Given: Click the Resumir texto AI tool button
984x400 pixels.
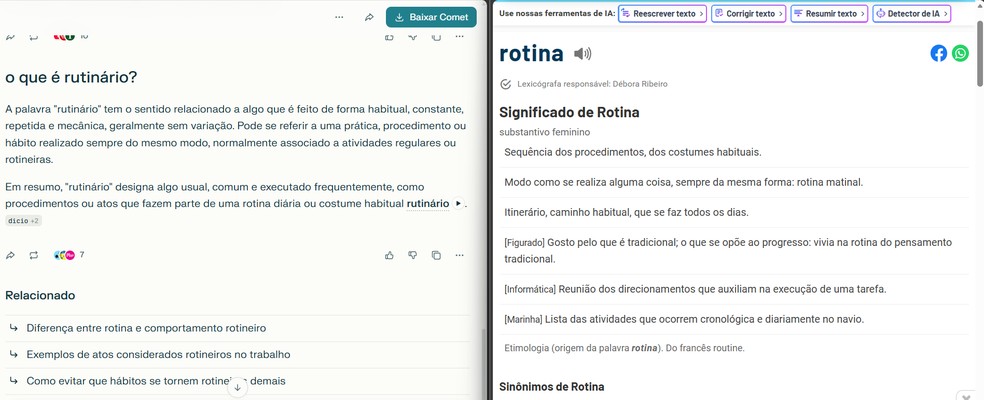Looking at the screenshot, I should 829,13.
